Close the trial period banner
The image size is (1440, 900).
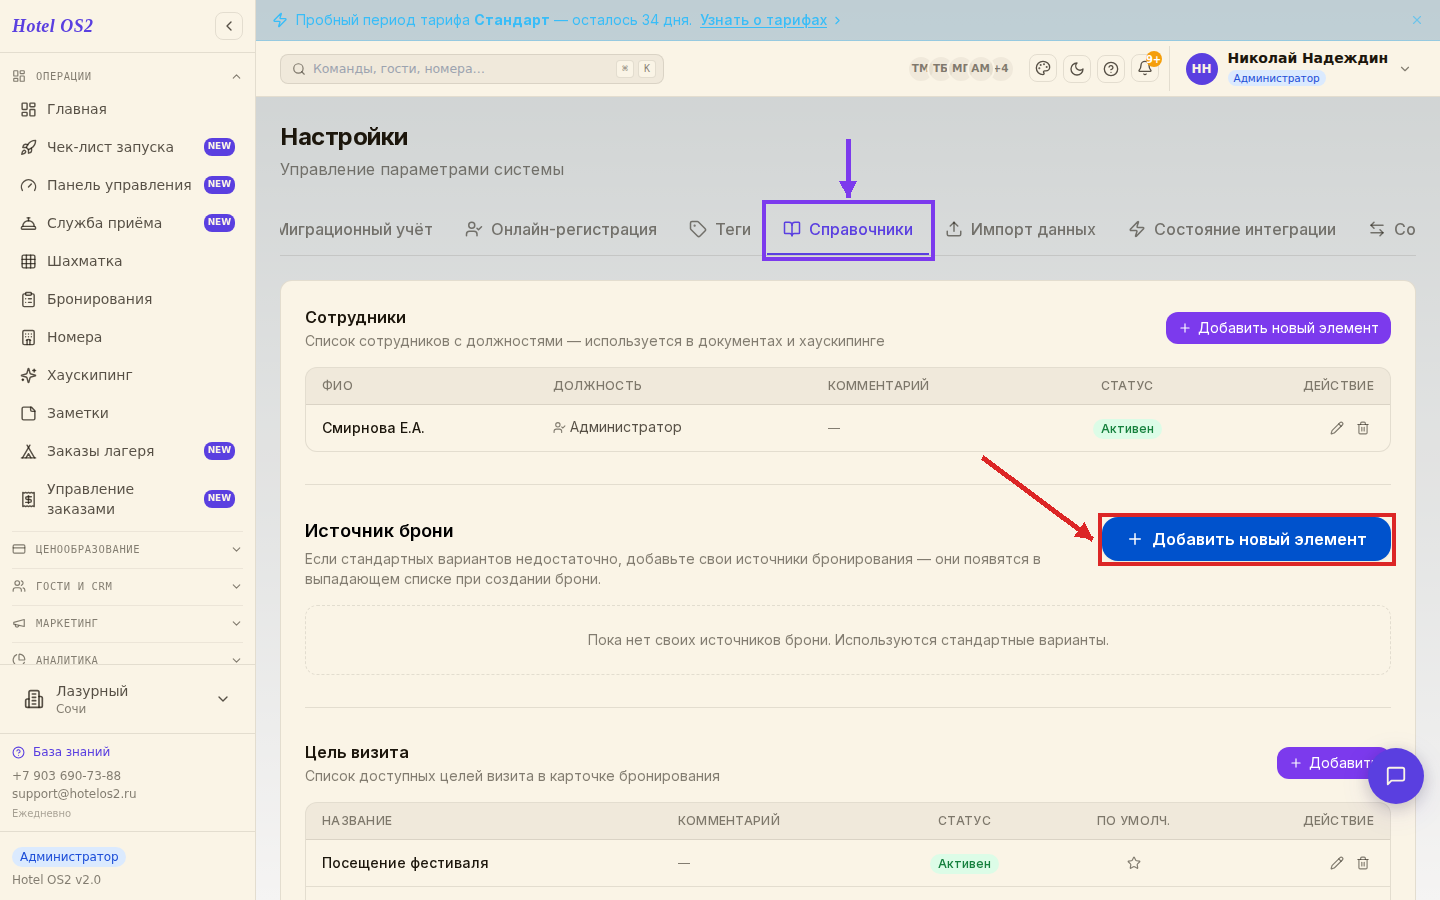pos(1417,20)
